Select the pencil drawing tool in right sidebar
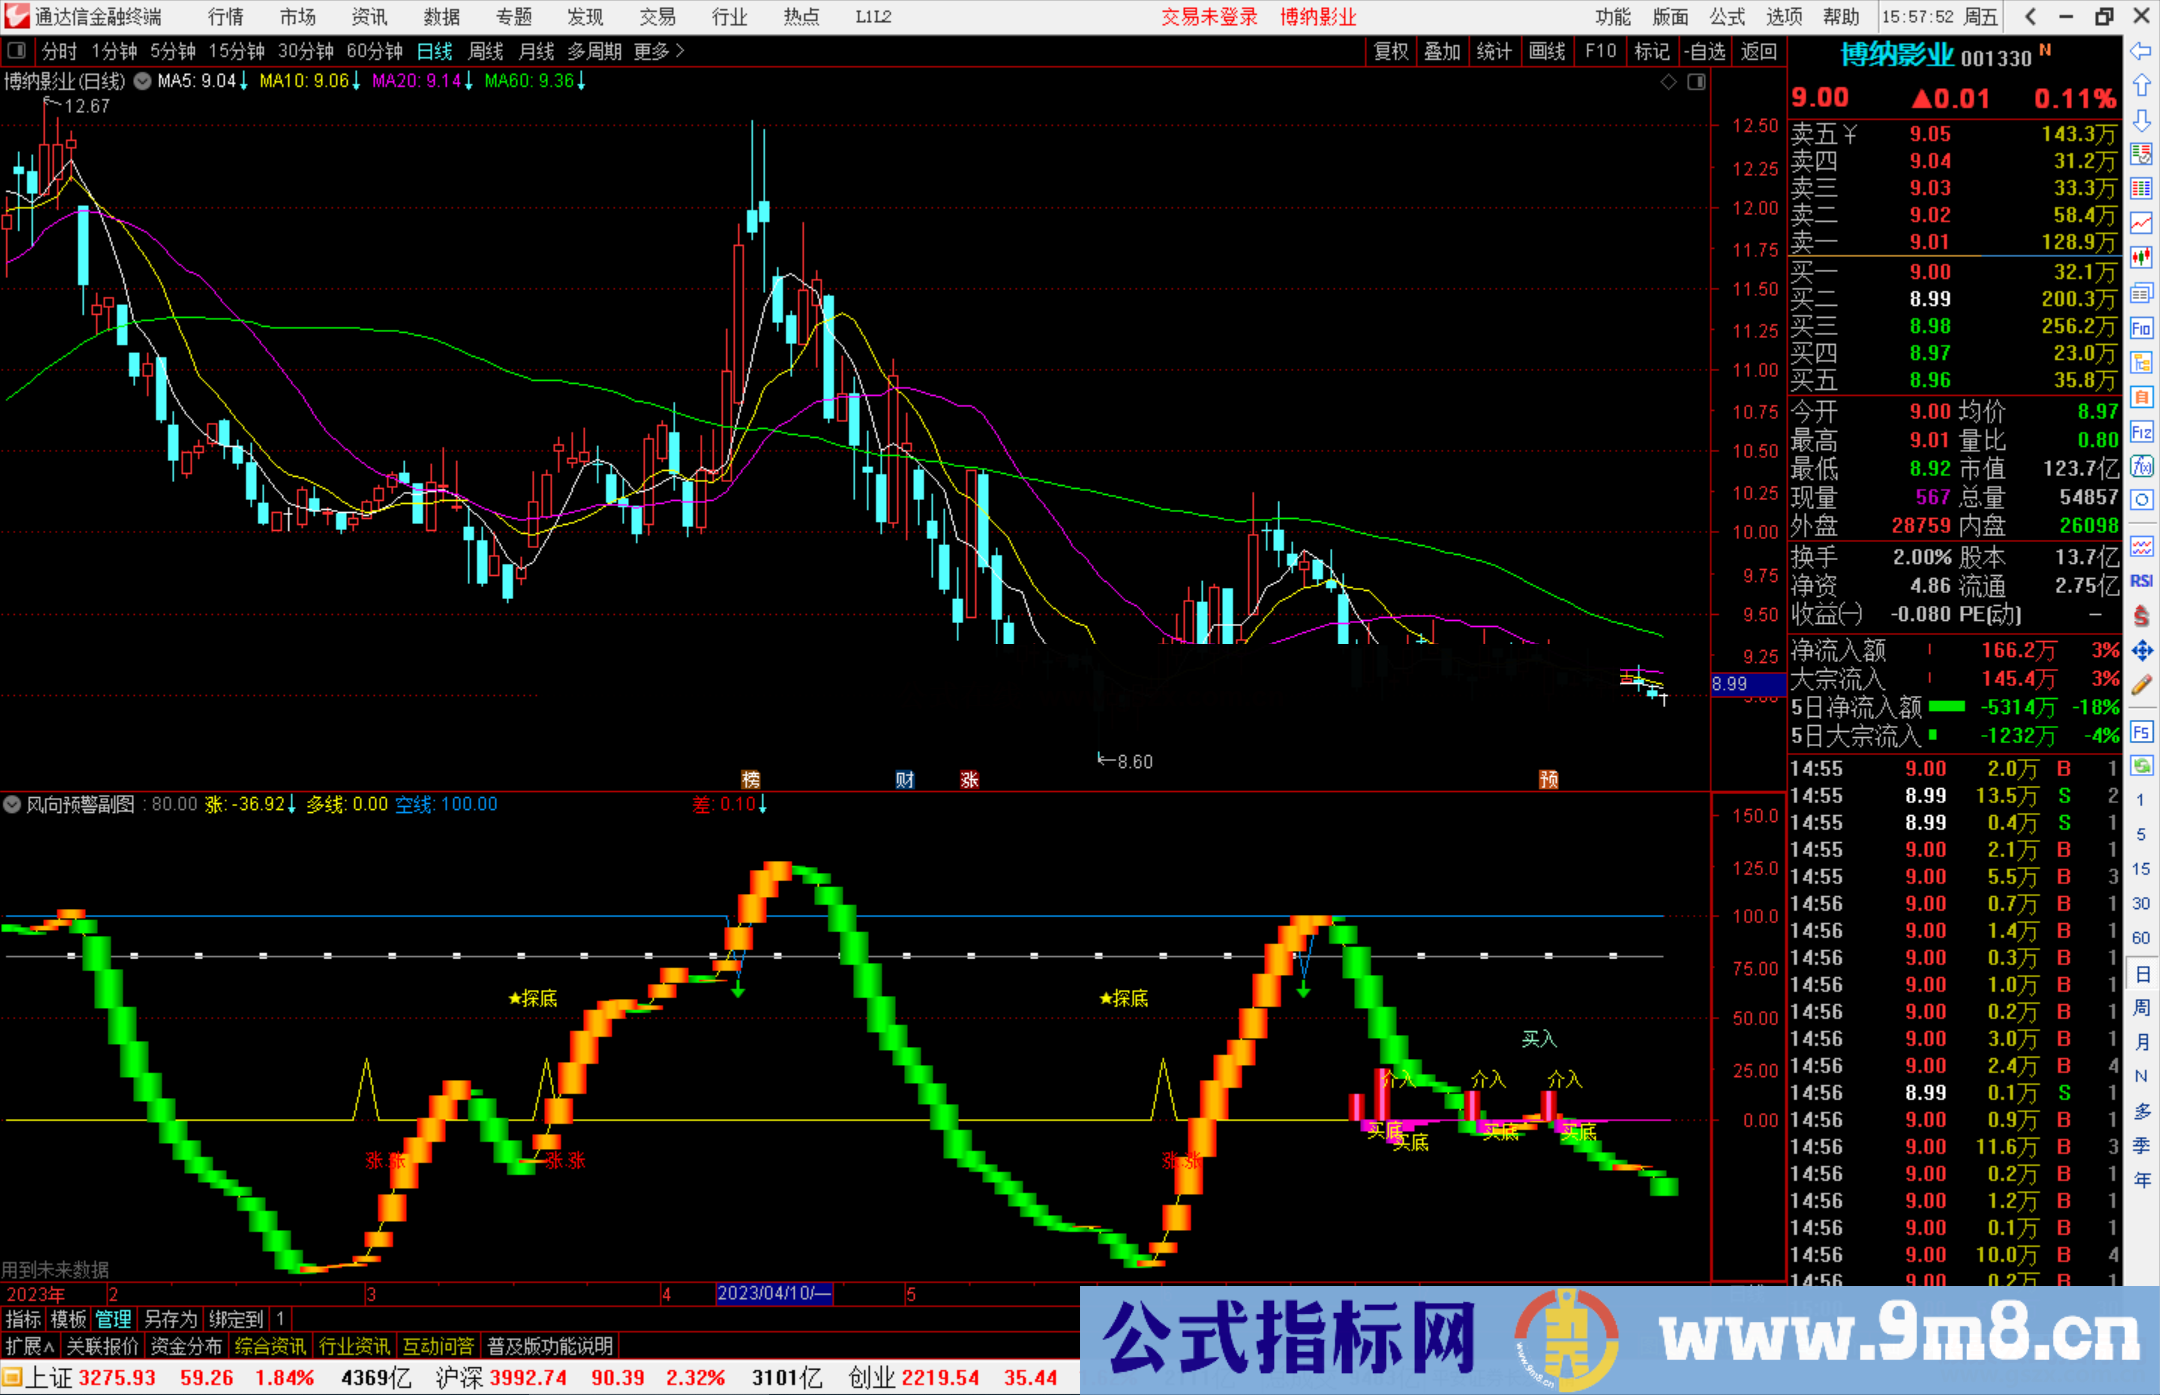The width and height of the screenshot is (2160, 1395). coord(2142,685)
